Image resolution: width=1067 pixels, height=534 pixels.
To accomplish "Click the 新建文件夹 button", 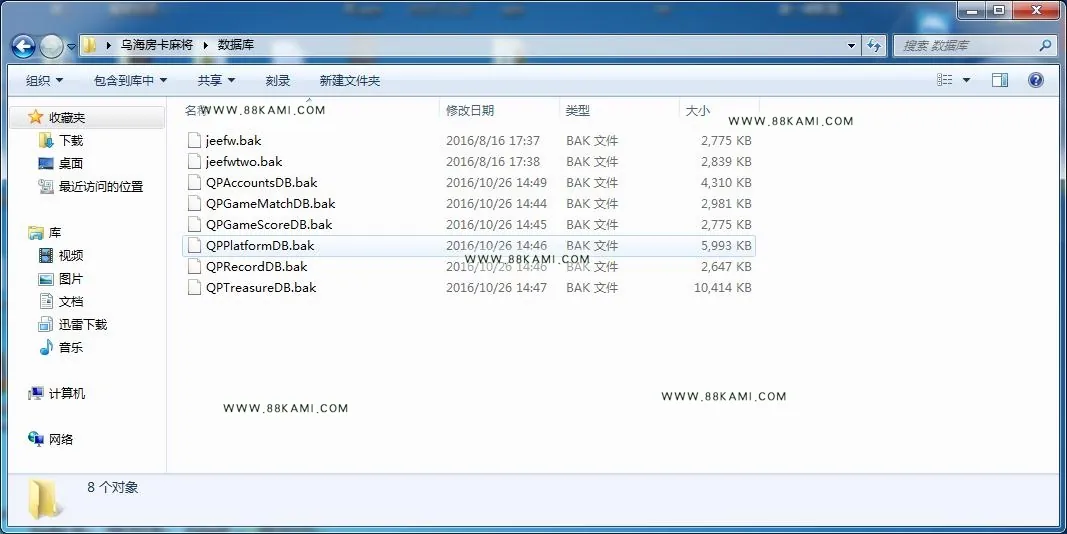I will click(350, 80).
